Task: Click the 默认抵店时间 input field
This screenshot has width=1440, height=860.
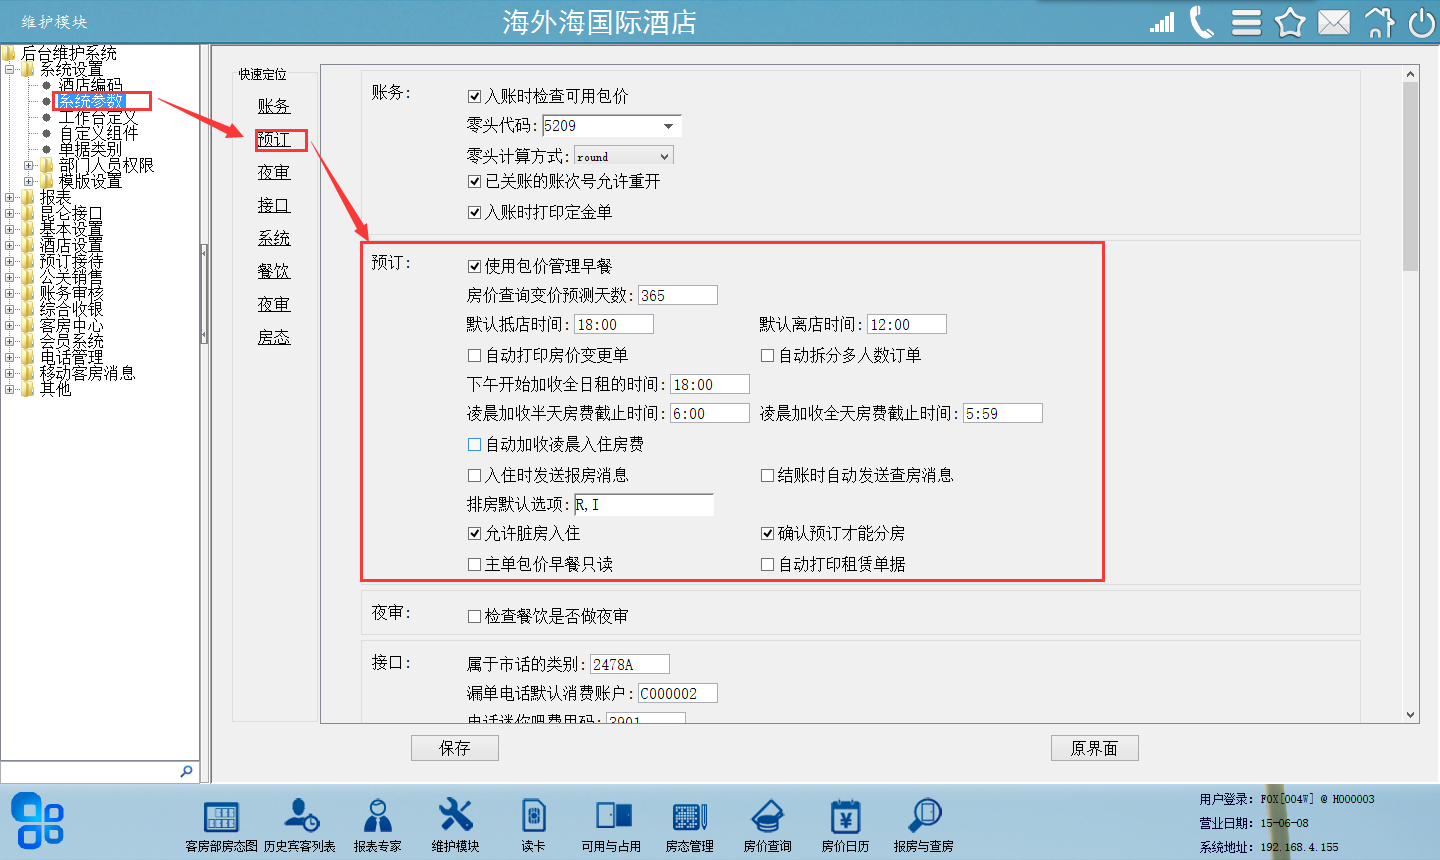Action: [614, 325]
